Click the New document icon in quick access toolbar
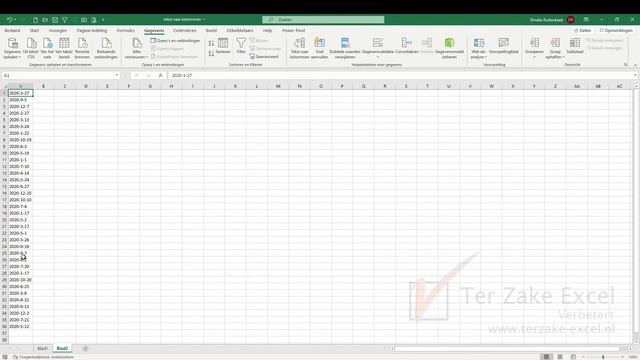Viewport: 640px width, 360px height. (x=36, y=20)
